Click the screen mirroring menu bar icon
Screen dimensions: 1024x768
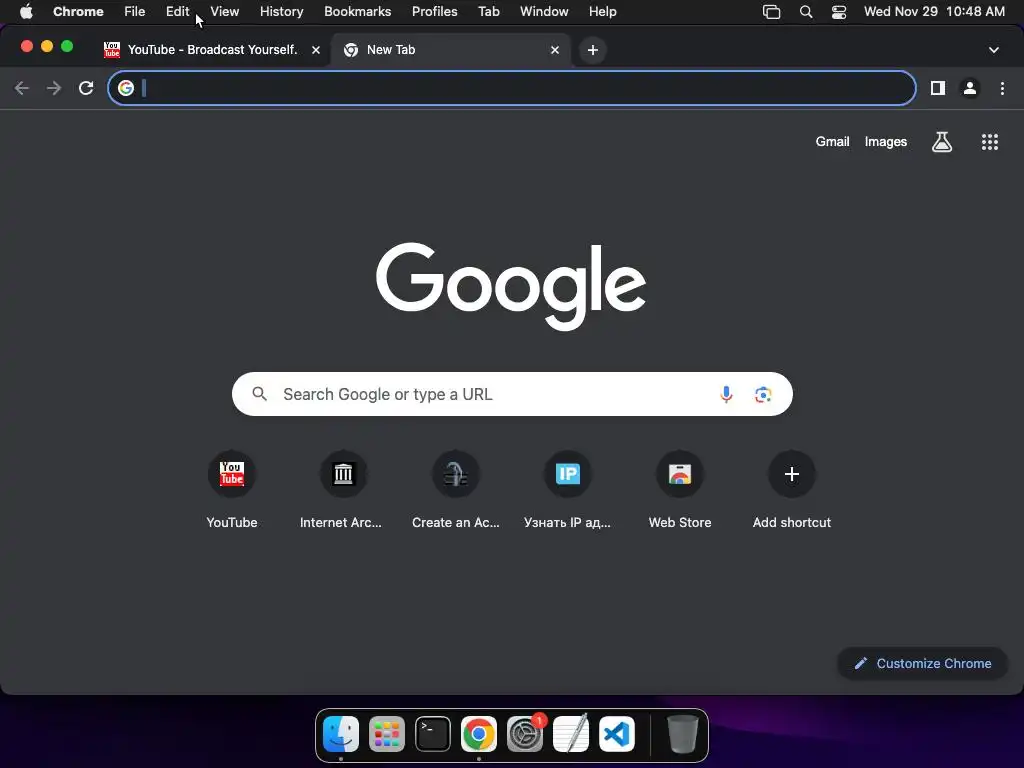(x=771, y=12)
